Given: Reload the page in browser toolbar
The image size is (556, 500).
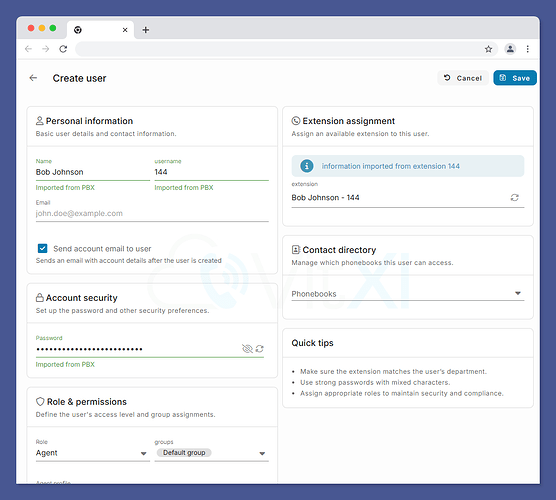Looking at the screenshot, I should (x=63, y=49).
